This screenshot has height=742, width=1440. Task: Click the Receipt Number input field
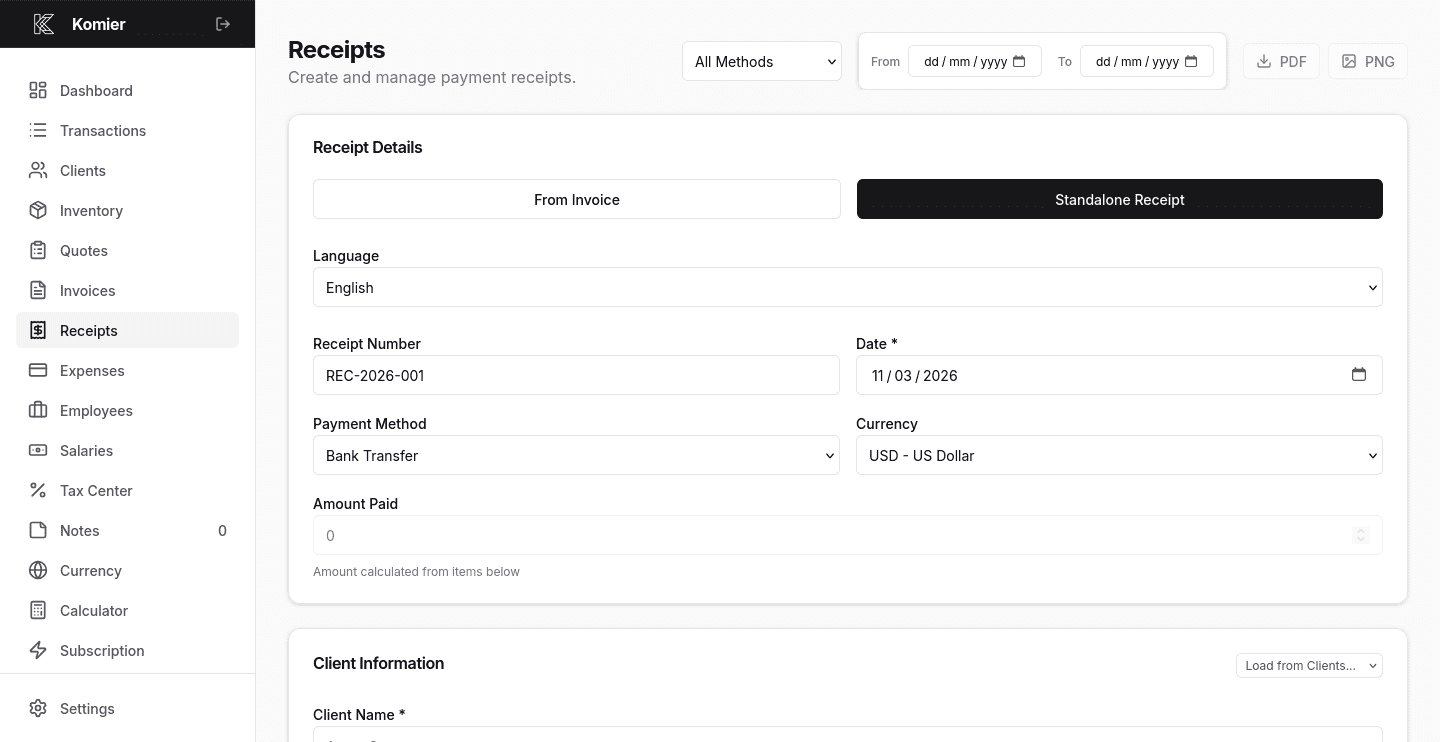click(576, 375)
